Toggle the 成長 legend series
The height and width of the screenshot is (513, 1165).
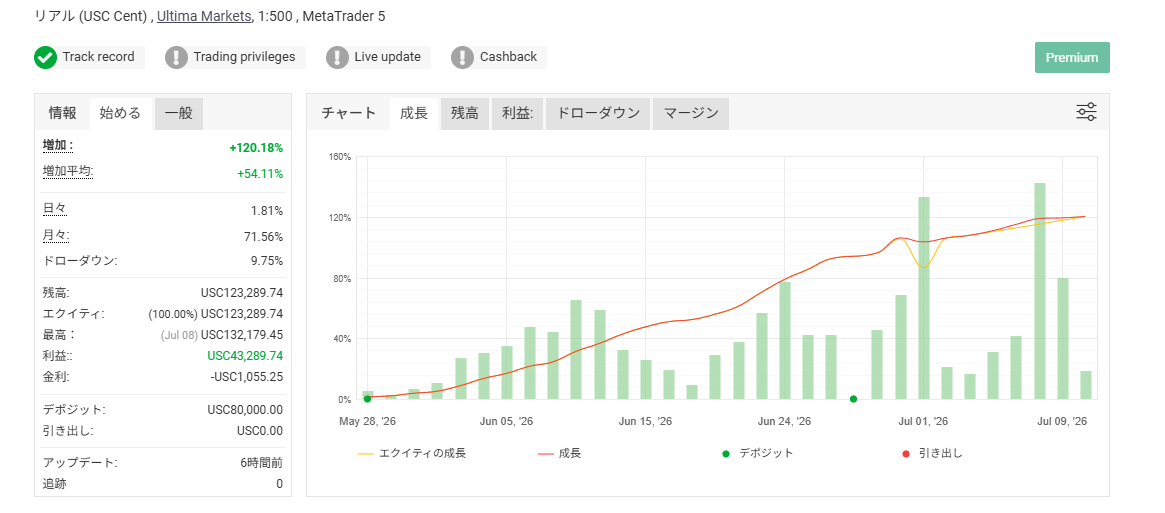click(559, 453)
